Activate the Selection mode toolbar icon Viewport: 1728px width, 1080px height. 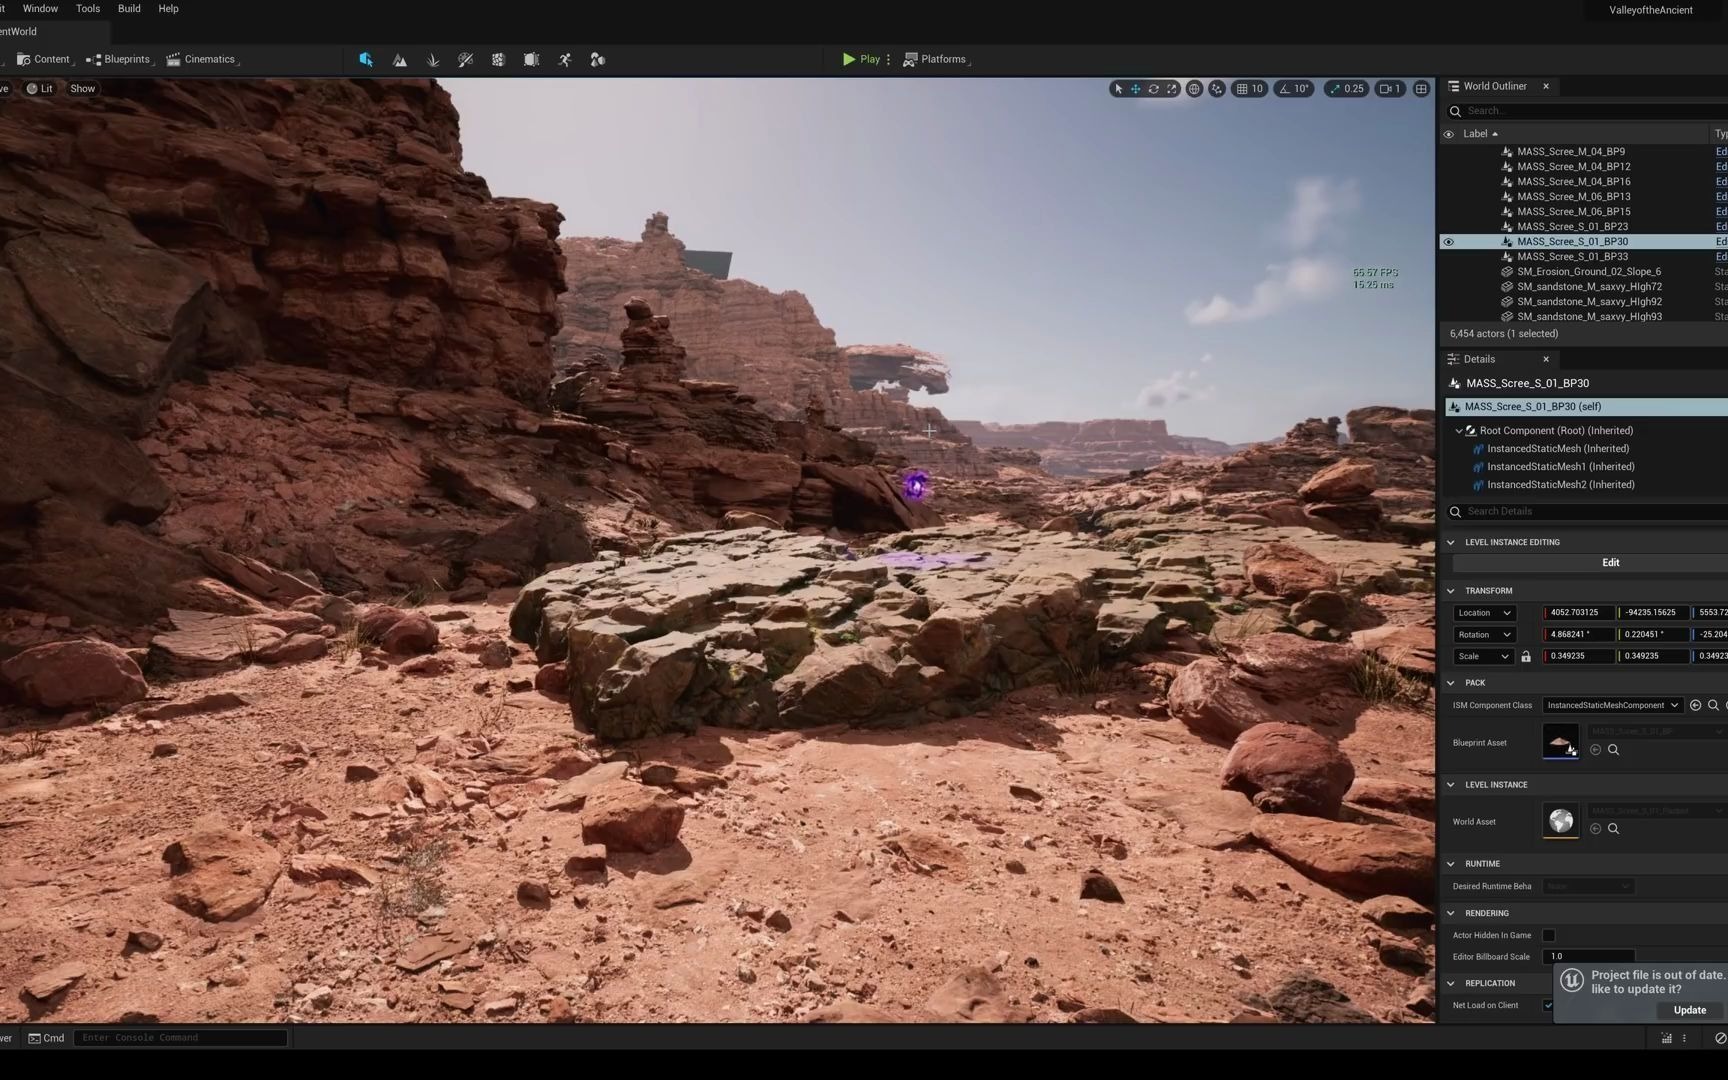(366, 60)
